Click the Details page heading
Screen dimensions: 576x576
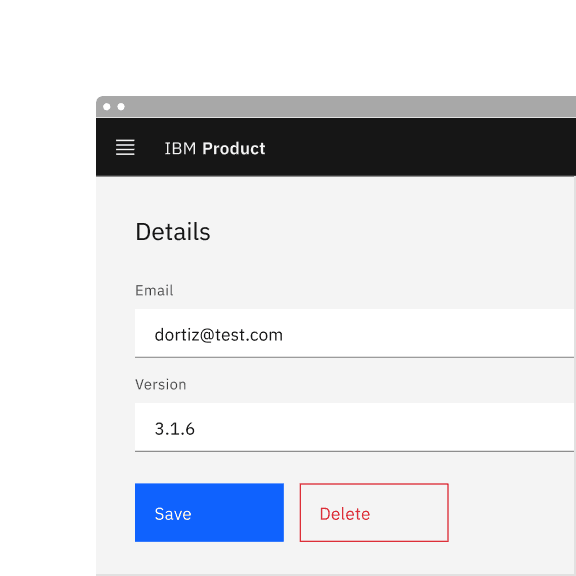point(173,232)
